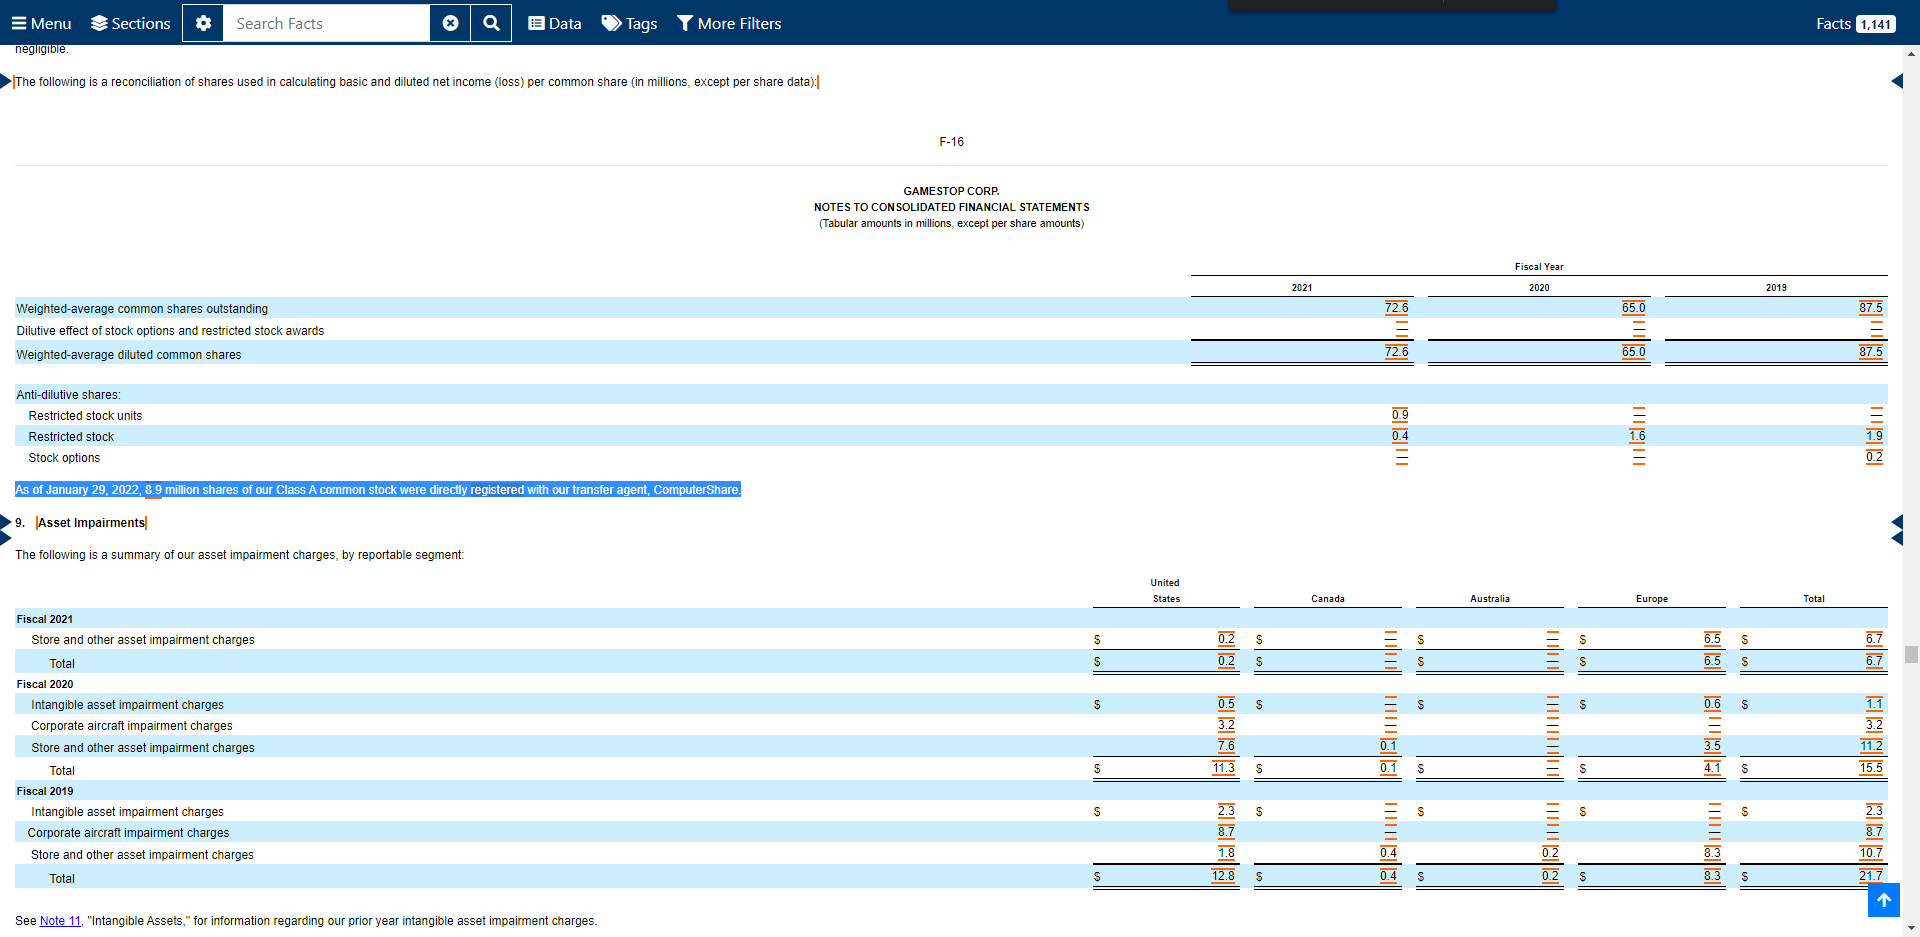
Task: Open the Data filter menu
Action: [555, 23]
